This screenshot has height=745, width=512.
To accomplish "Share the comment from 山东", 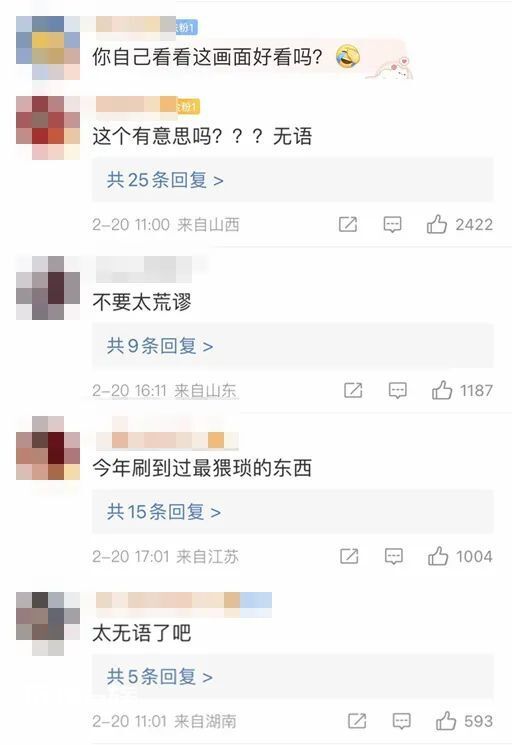I will pyautogui.click(x=353, y=391).
